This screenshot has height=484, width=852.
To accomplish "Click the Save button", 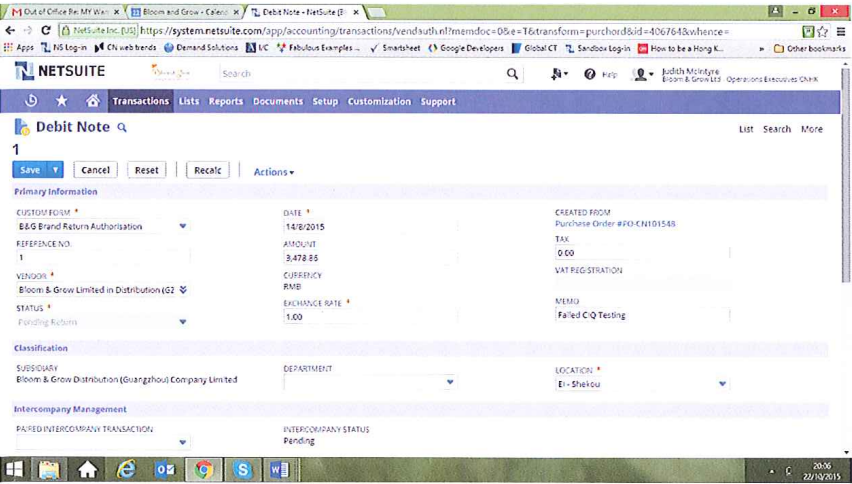I will (30, 170).
